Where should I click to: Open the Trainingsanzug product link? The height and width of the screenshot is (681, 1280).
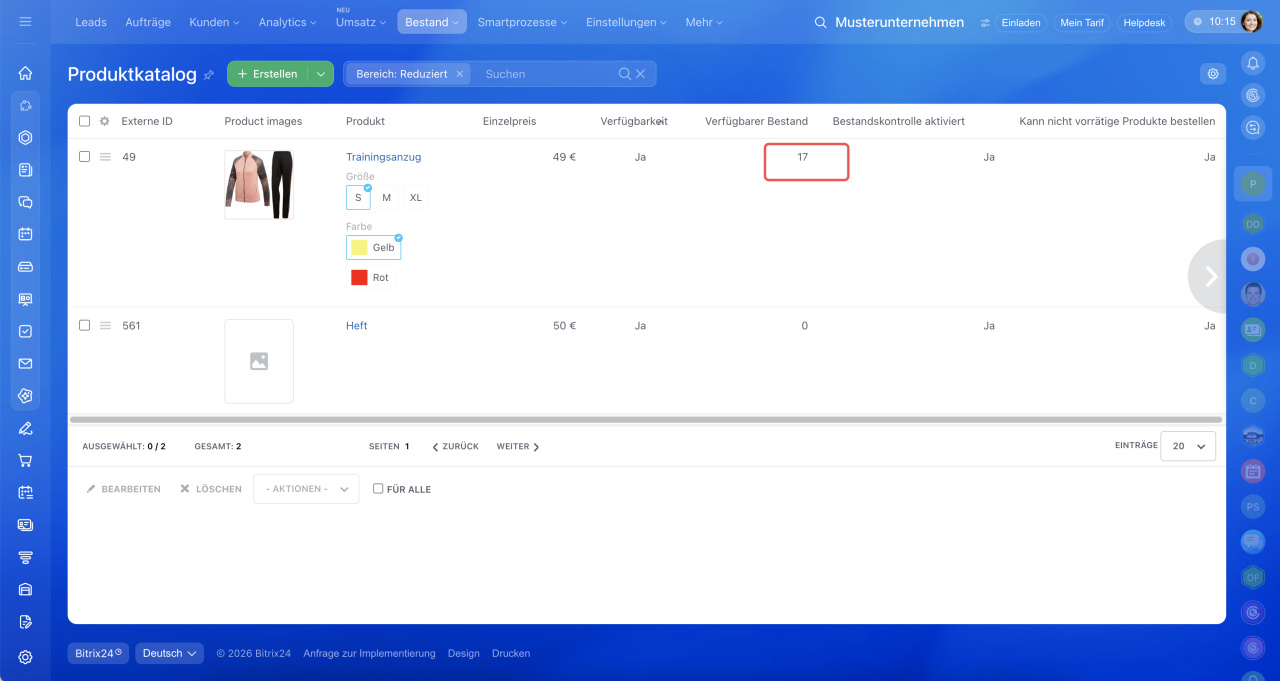(383, 157)
